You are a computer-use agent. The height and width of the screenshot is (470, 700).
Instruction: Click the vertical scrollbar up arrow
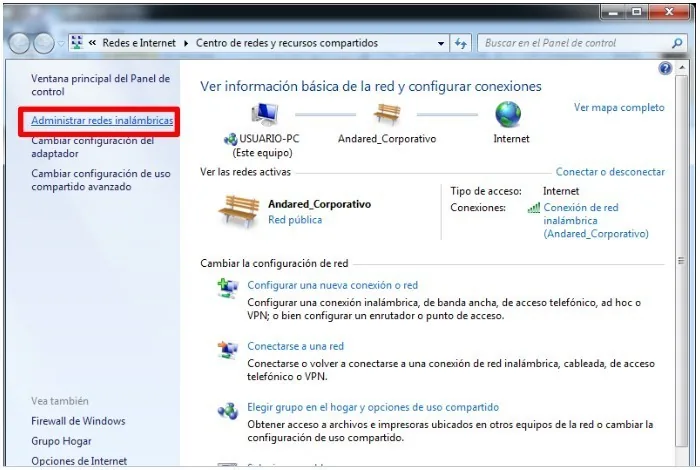tap(682, 67)
